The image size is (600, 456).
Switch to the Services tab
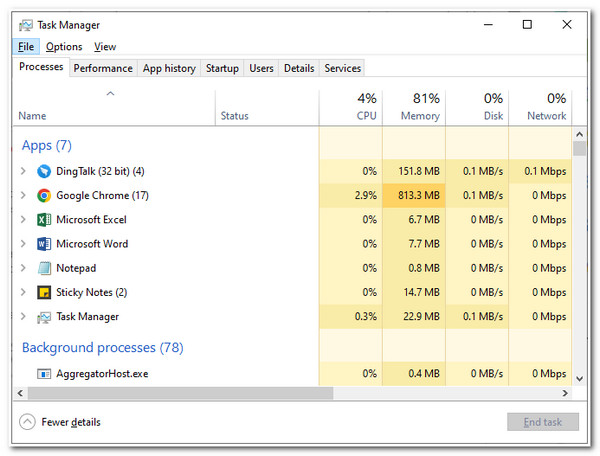(342, 68)
